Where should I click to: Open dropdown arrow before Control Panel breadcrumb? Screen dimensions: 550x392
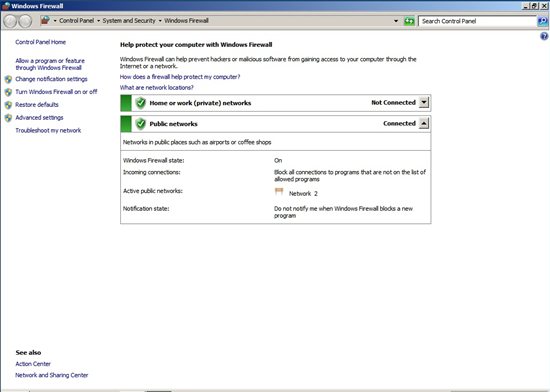[x=55, y=21]
